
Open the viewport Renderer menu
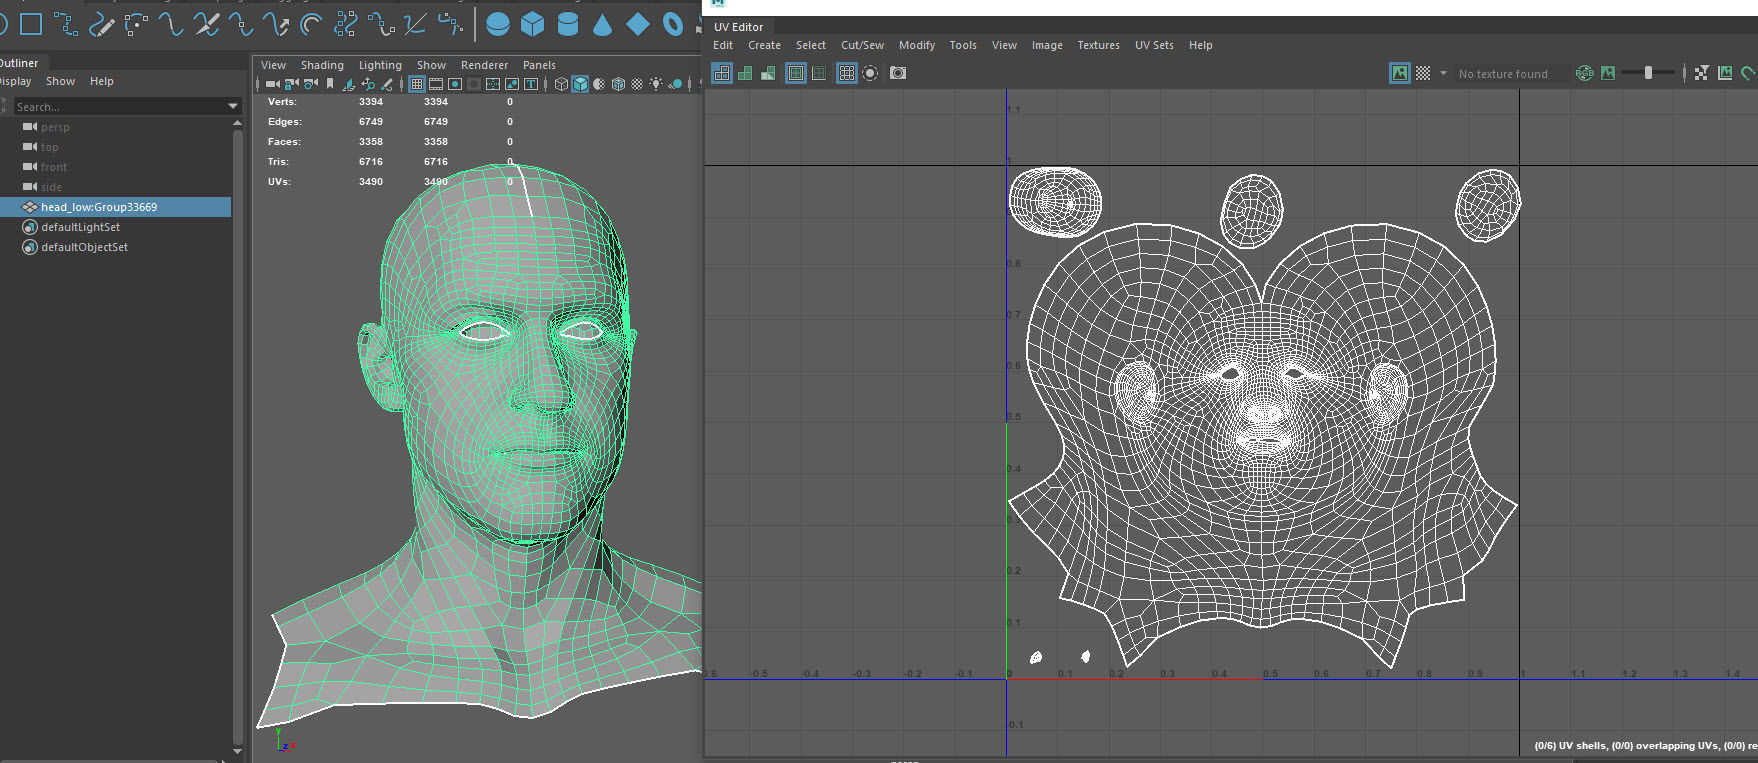(484, 65)
